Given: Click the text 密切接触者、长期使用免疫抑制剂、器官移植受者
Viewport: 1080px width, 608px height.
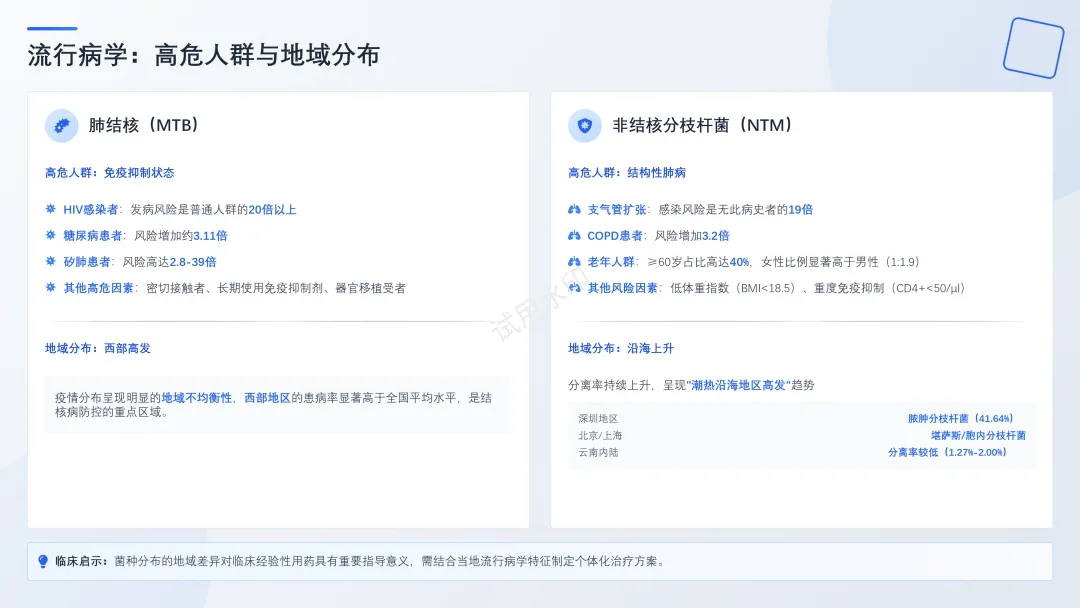Looking at the screenshot, I should (x=276, y=288).
